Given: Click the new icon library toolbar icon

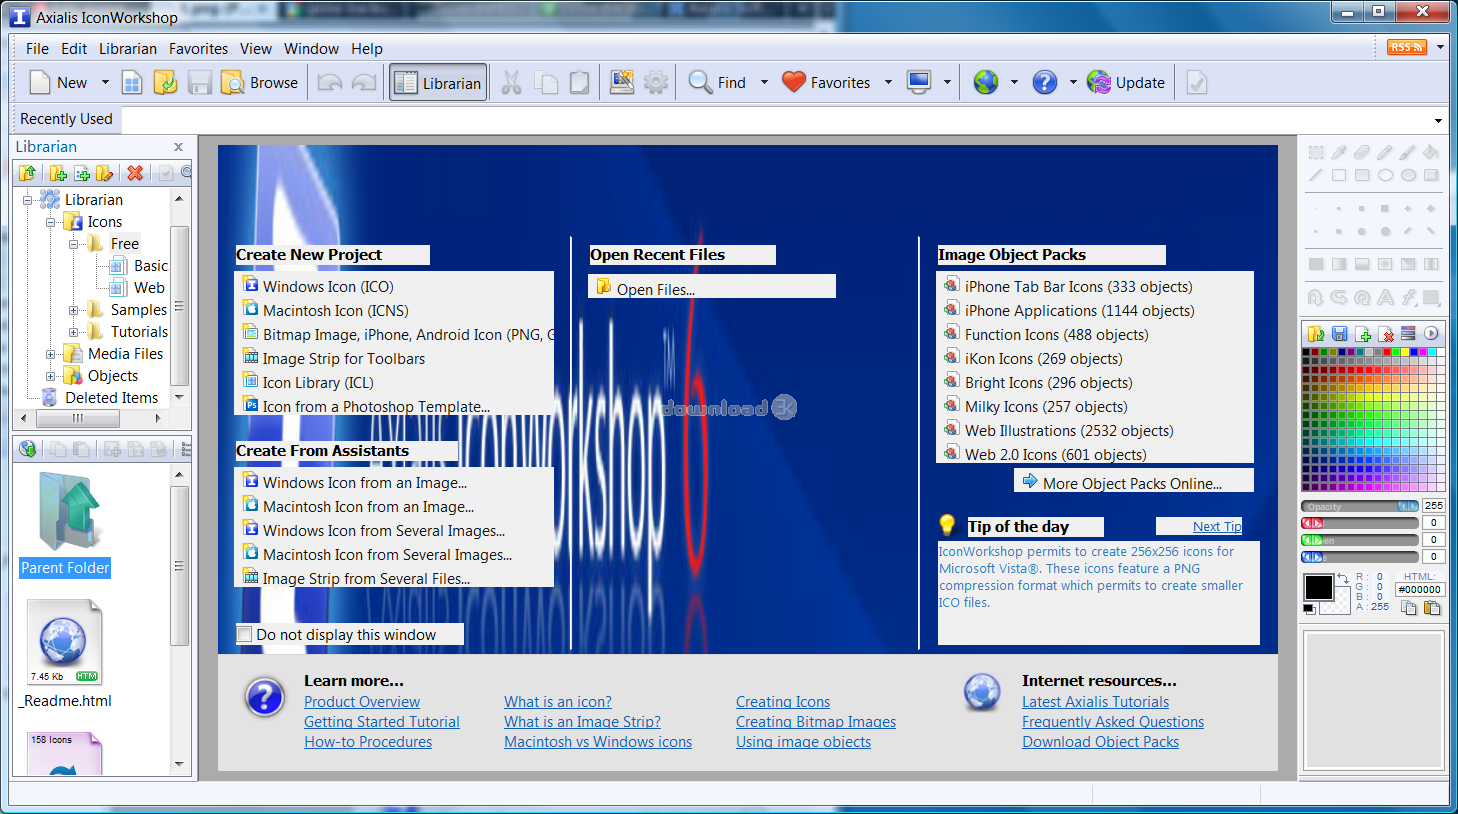Looking at the screenshot, I should pos(132,82).
